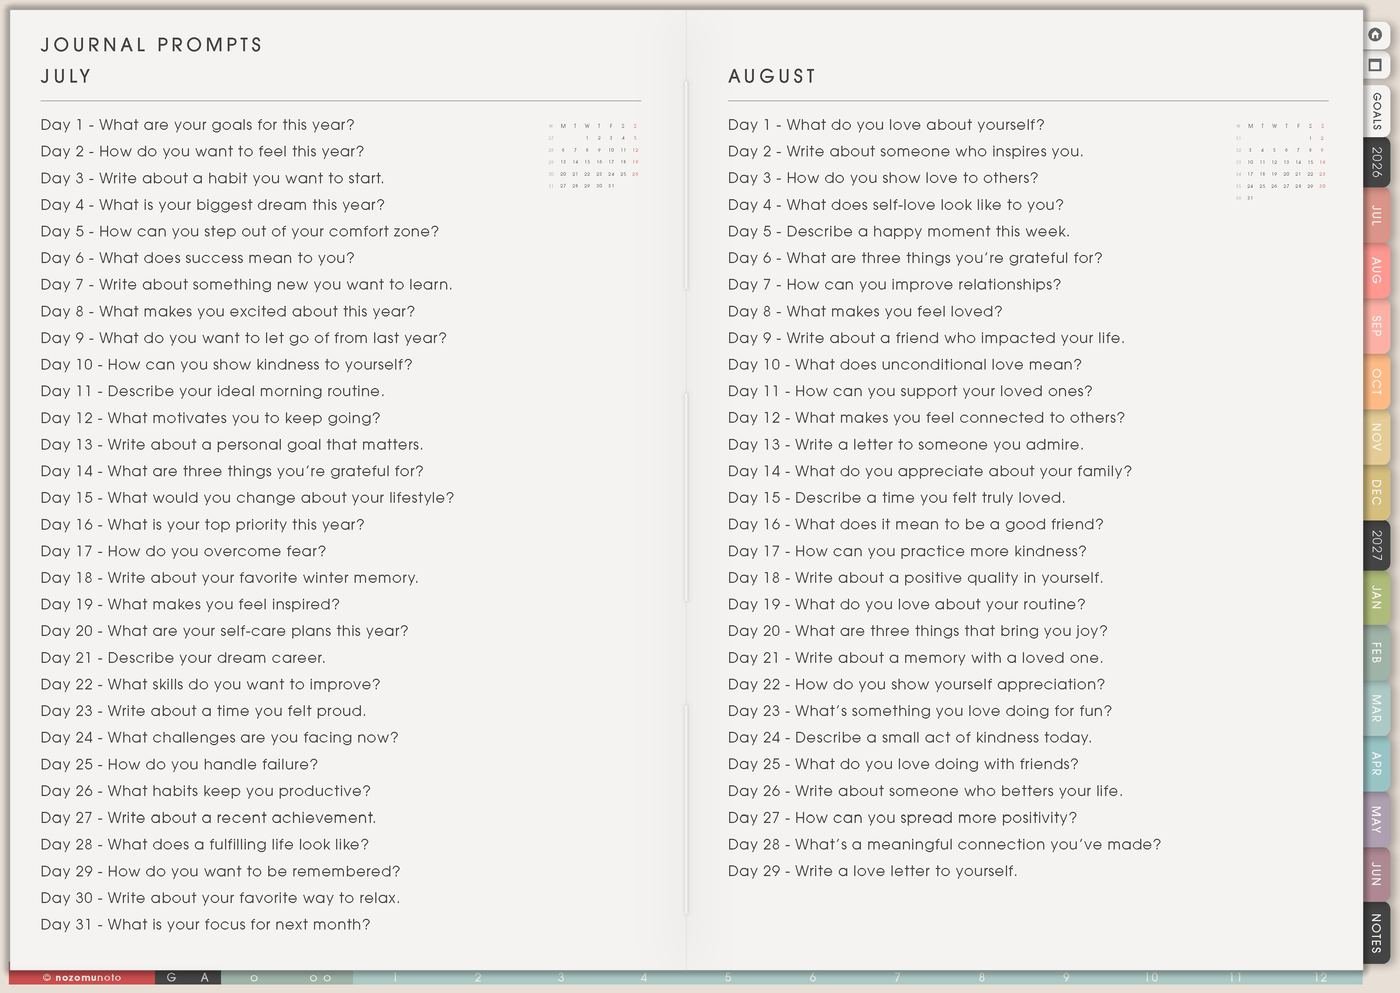Select bottom bar tab numbered 9
The height and width of the screenshot is (993, 1400).
pyautogui.click(x=1066, y=978)
